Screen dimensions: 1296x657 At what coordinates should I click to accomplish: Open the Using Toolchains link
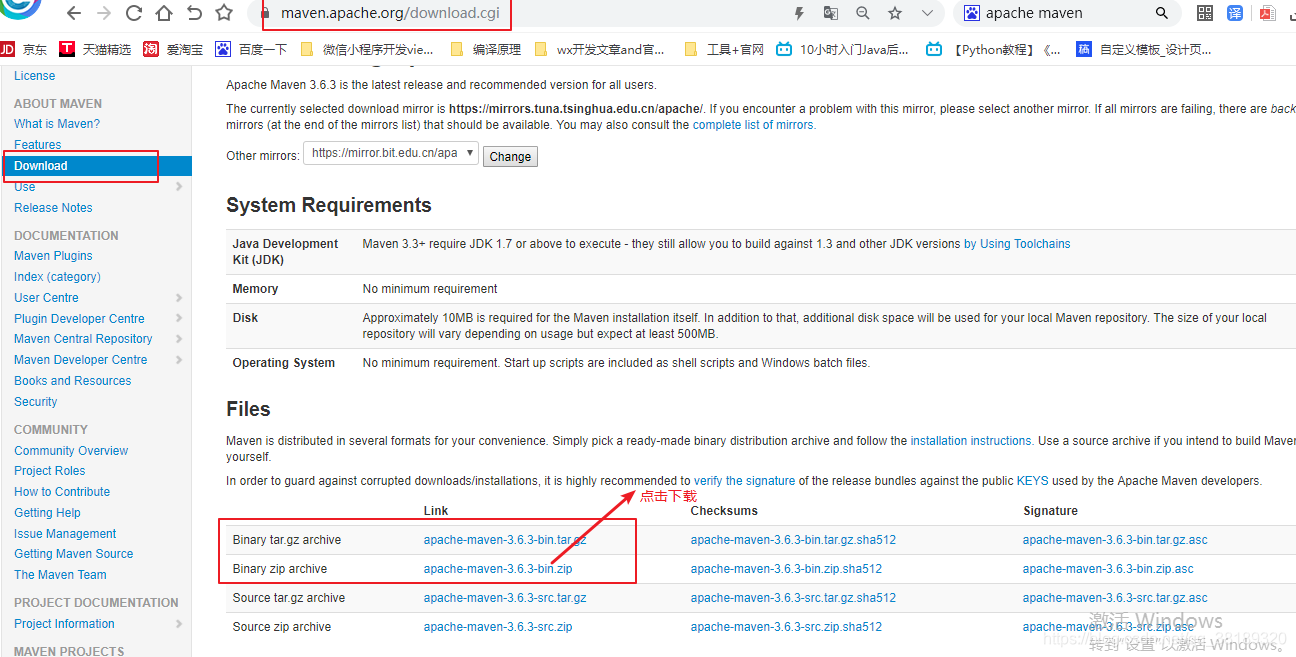(1017, 244)
